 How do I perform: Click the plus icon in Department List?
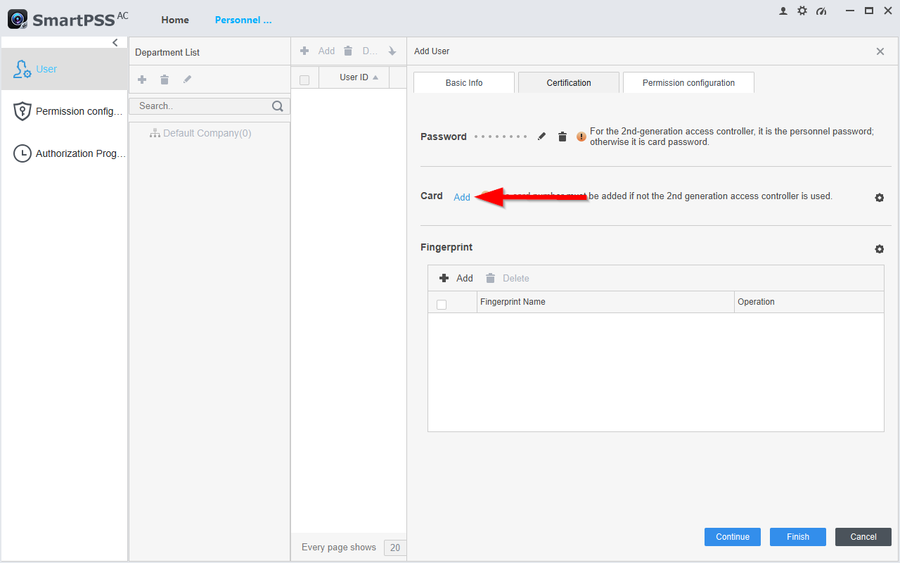coord(142,79)
